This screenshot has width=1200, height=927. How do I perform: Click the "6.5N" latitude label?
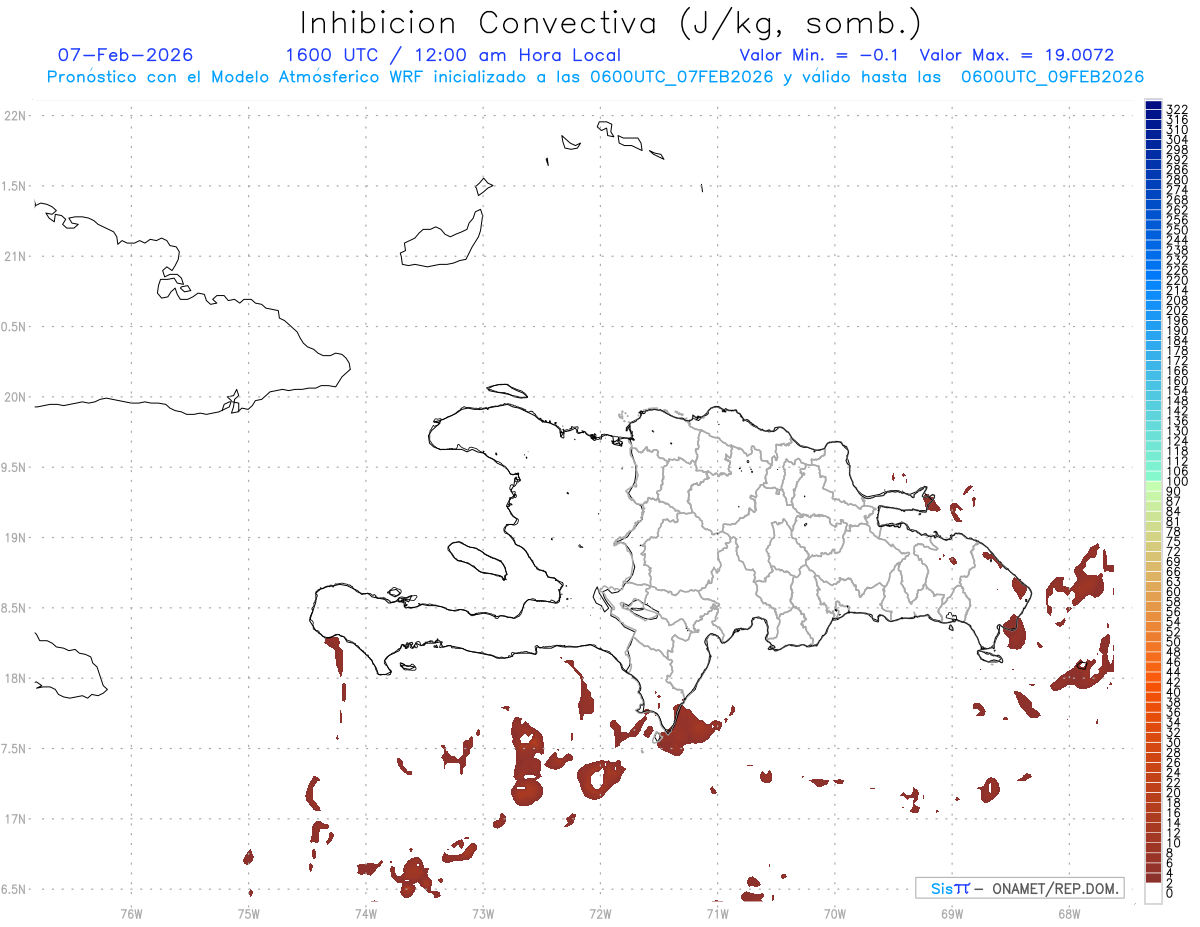(13, 888)
